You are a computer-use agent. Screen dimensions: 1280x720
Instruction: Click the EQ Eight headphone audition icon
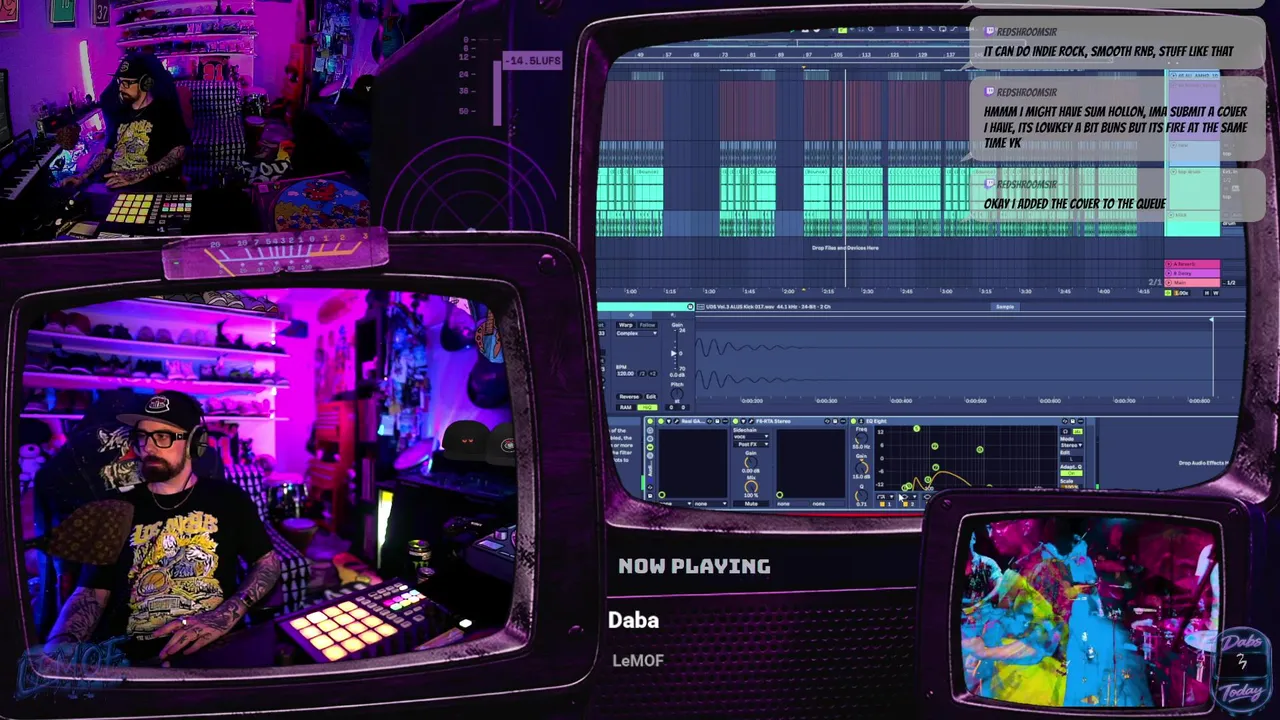pyautogui.click(x=1065, y=431)
